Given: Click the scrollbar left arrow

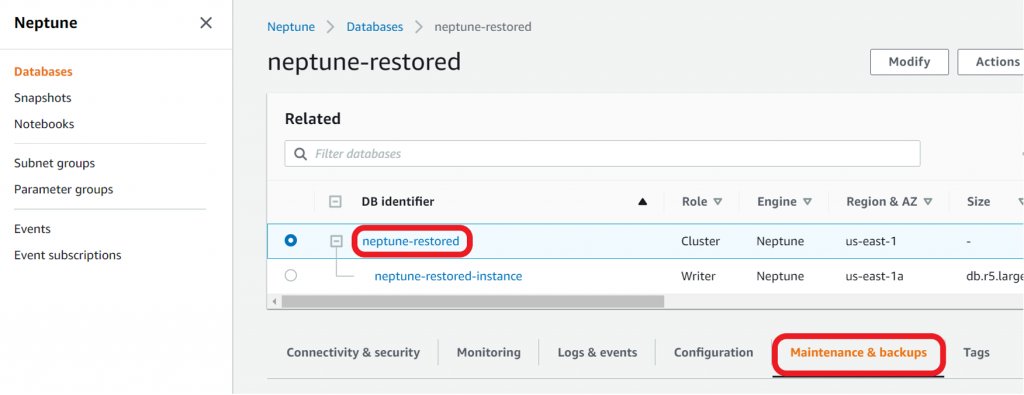Looking at the screenshot, I should point(274,302).
